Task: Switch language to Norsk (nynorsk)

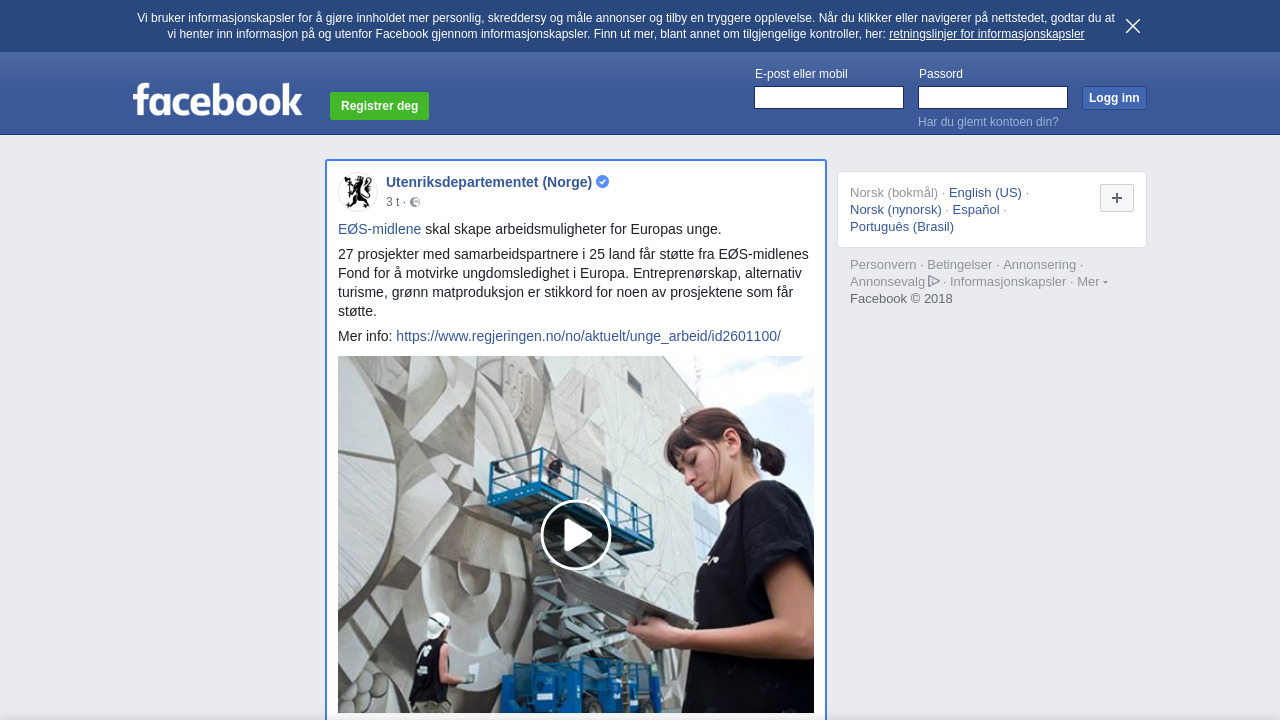Action: [896, 210]
